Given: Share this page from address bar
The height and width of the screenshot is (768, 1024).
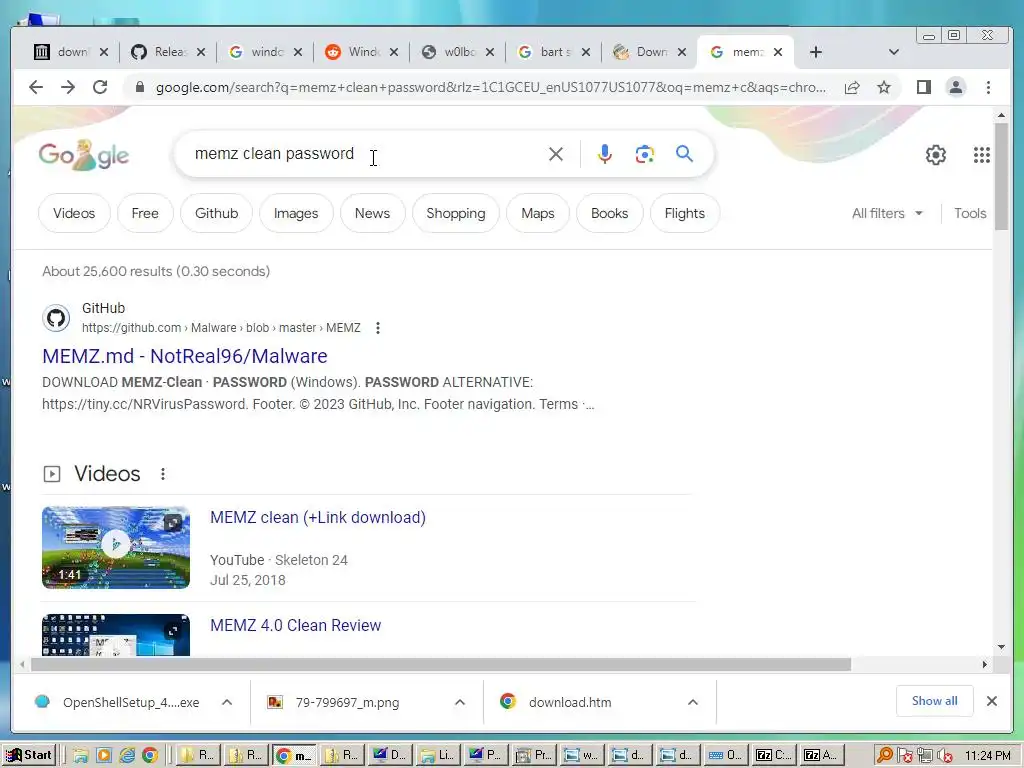Looking at the screenshot, I should click(x=852, y=88).
